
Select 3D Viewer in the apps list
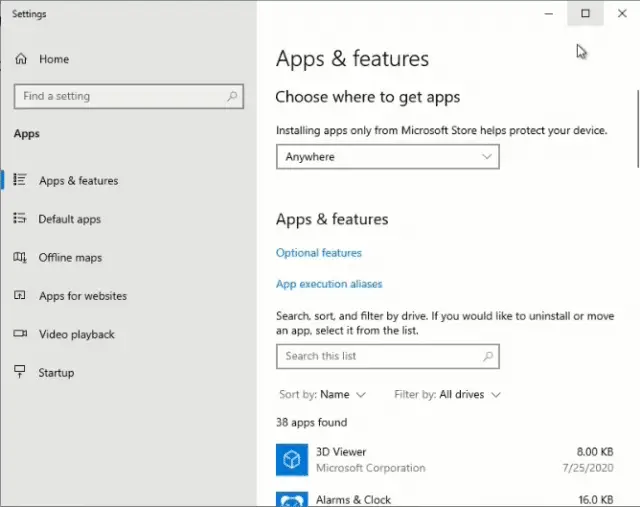point(445,460)
